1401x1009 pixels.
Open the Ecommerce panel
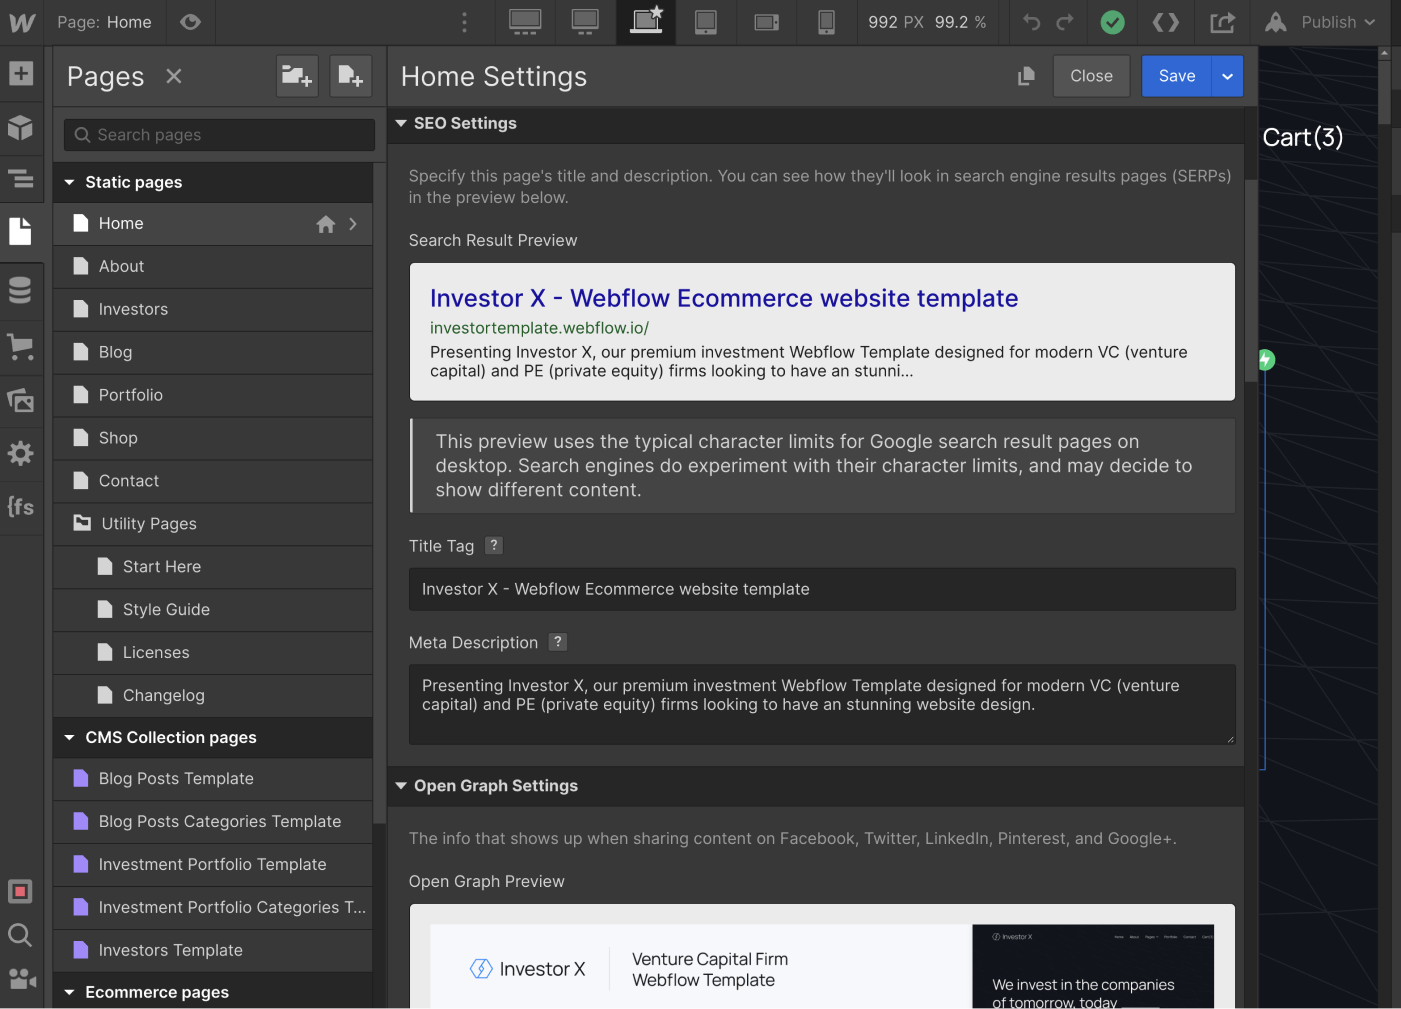[22, 347]
